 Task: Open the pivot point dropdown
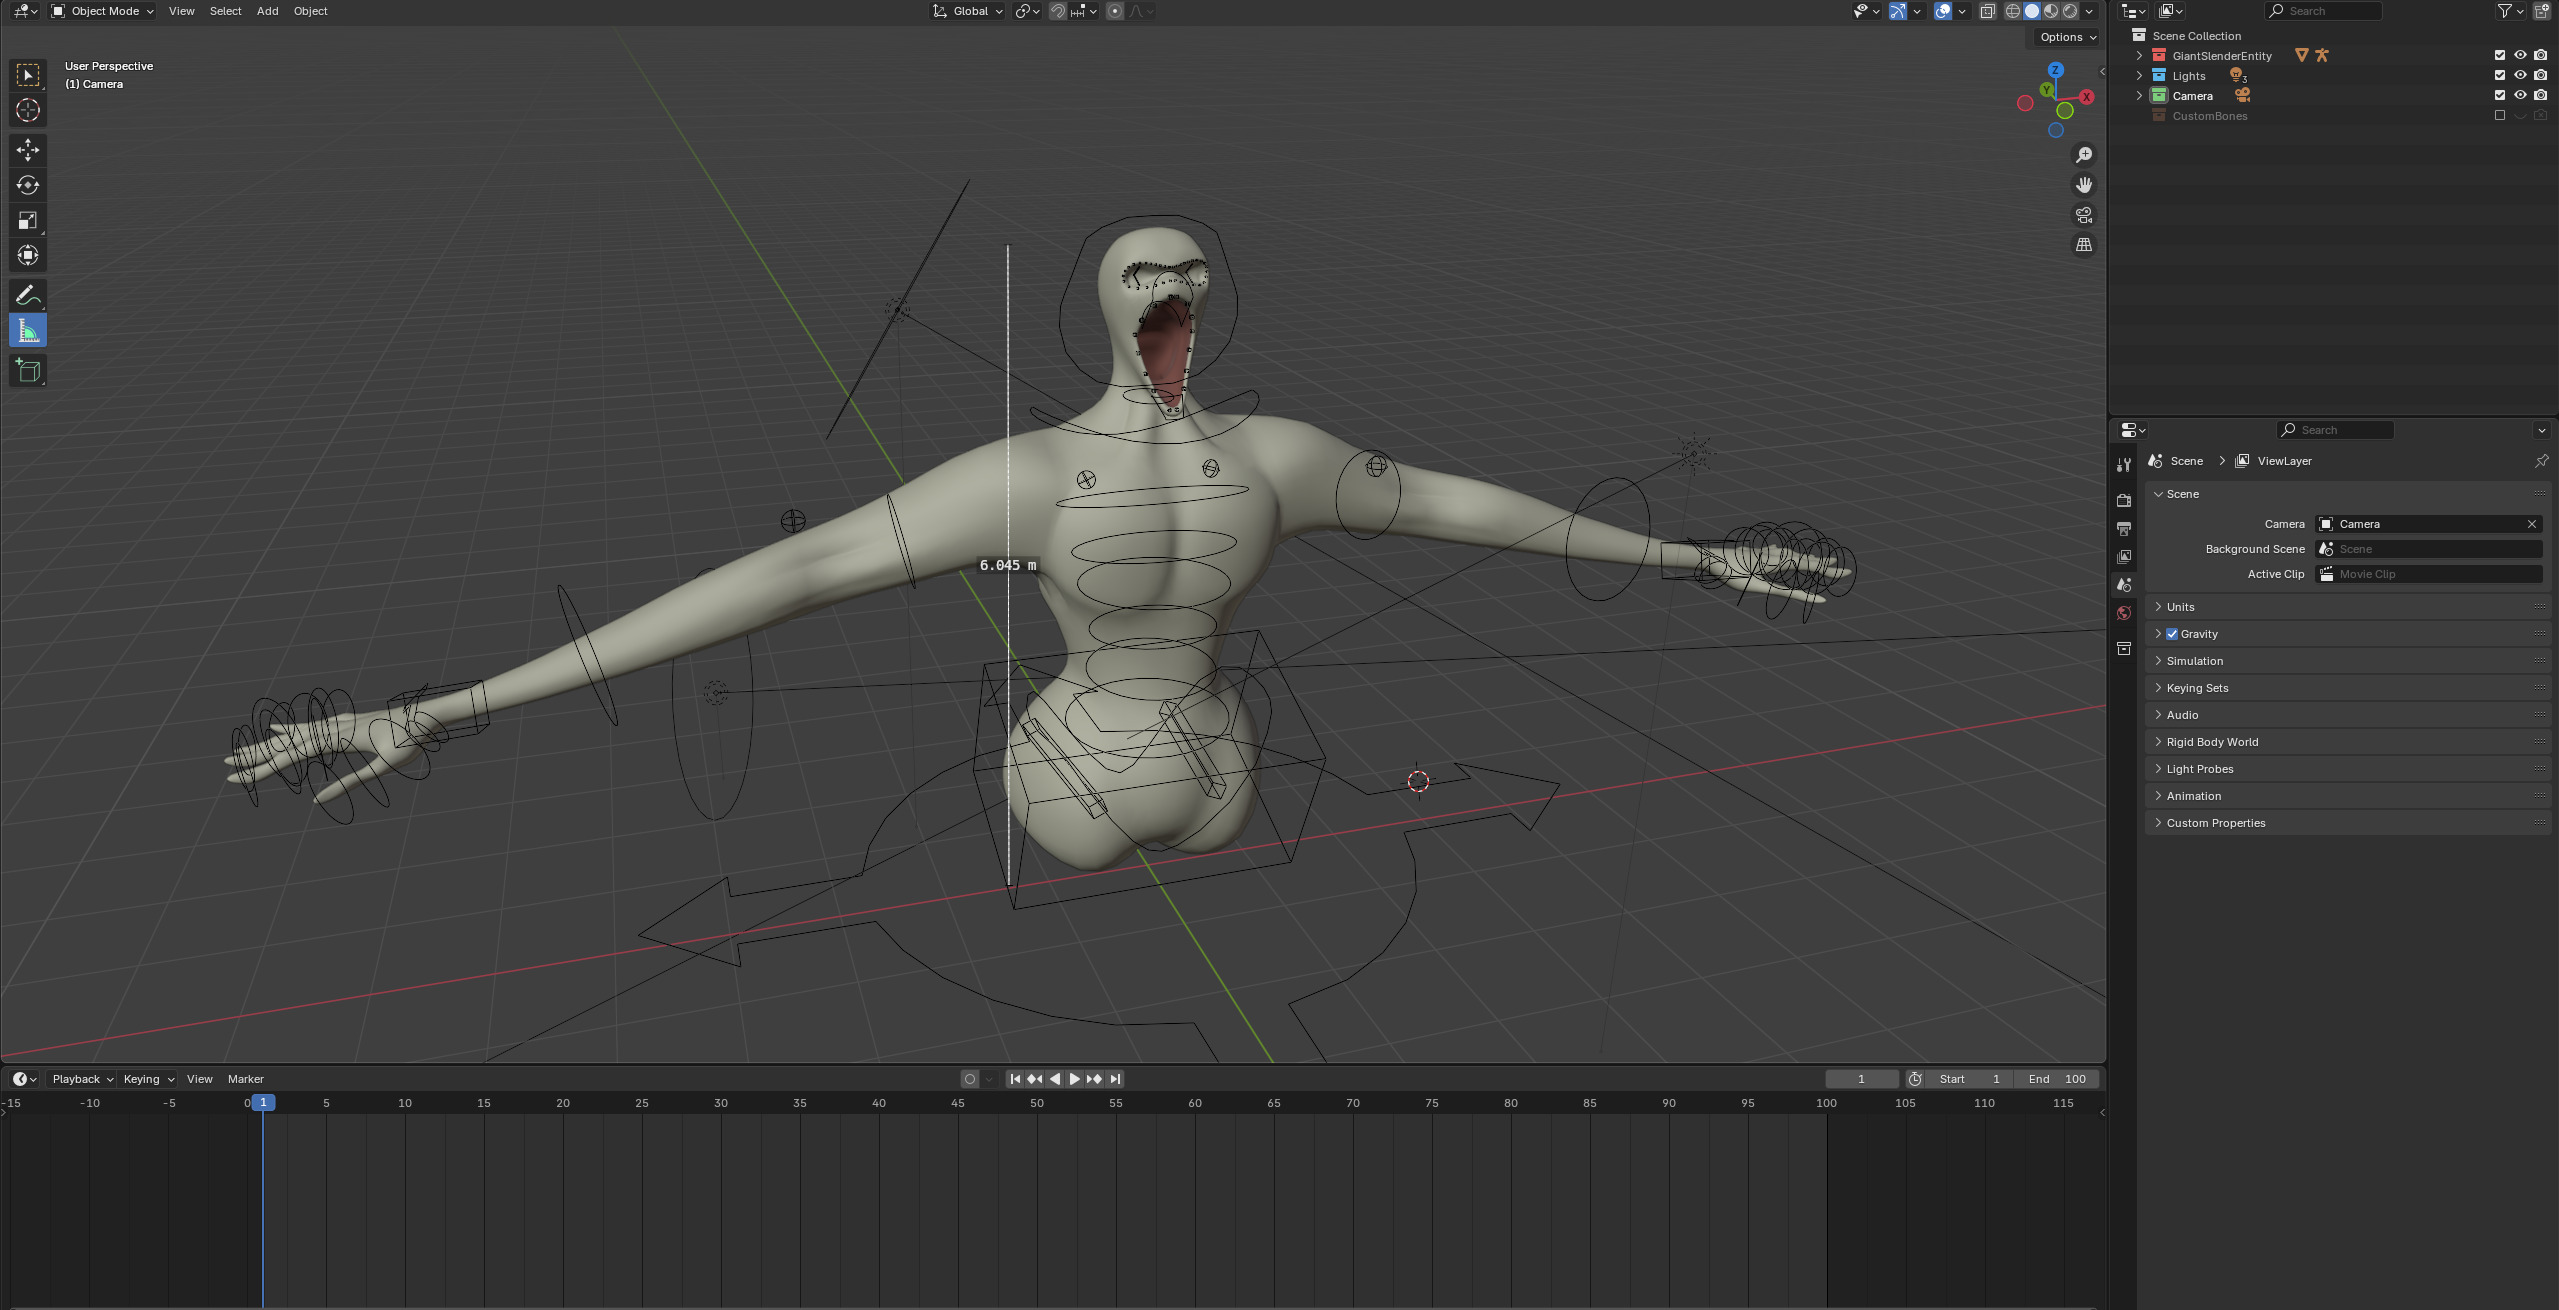point(1027,11)
